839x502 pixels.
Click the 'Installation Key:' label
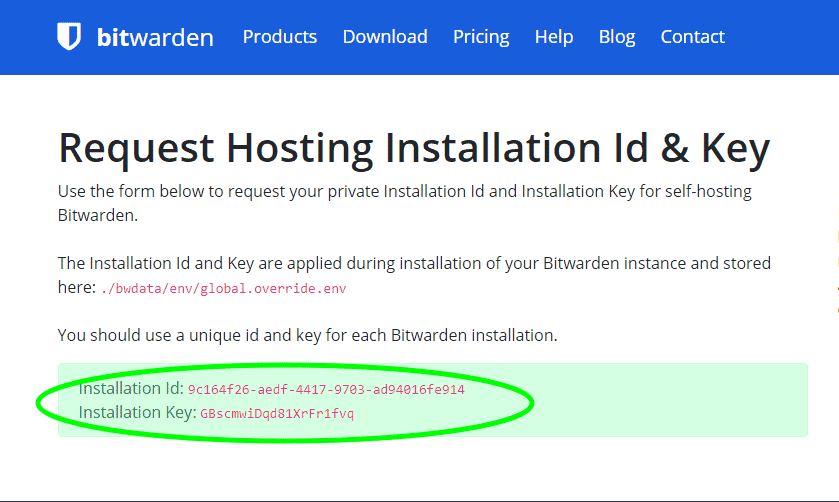click(138, 413)
